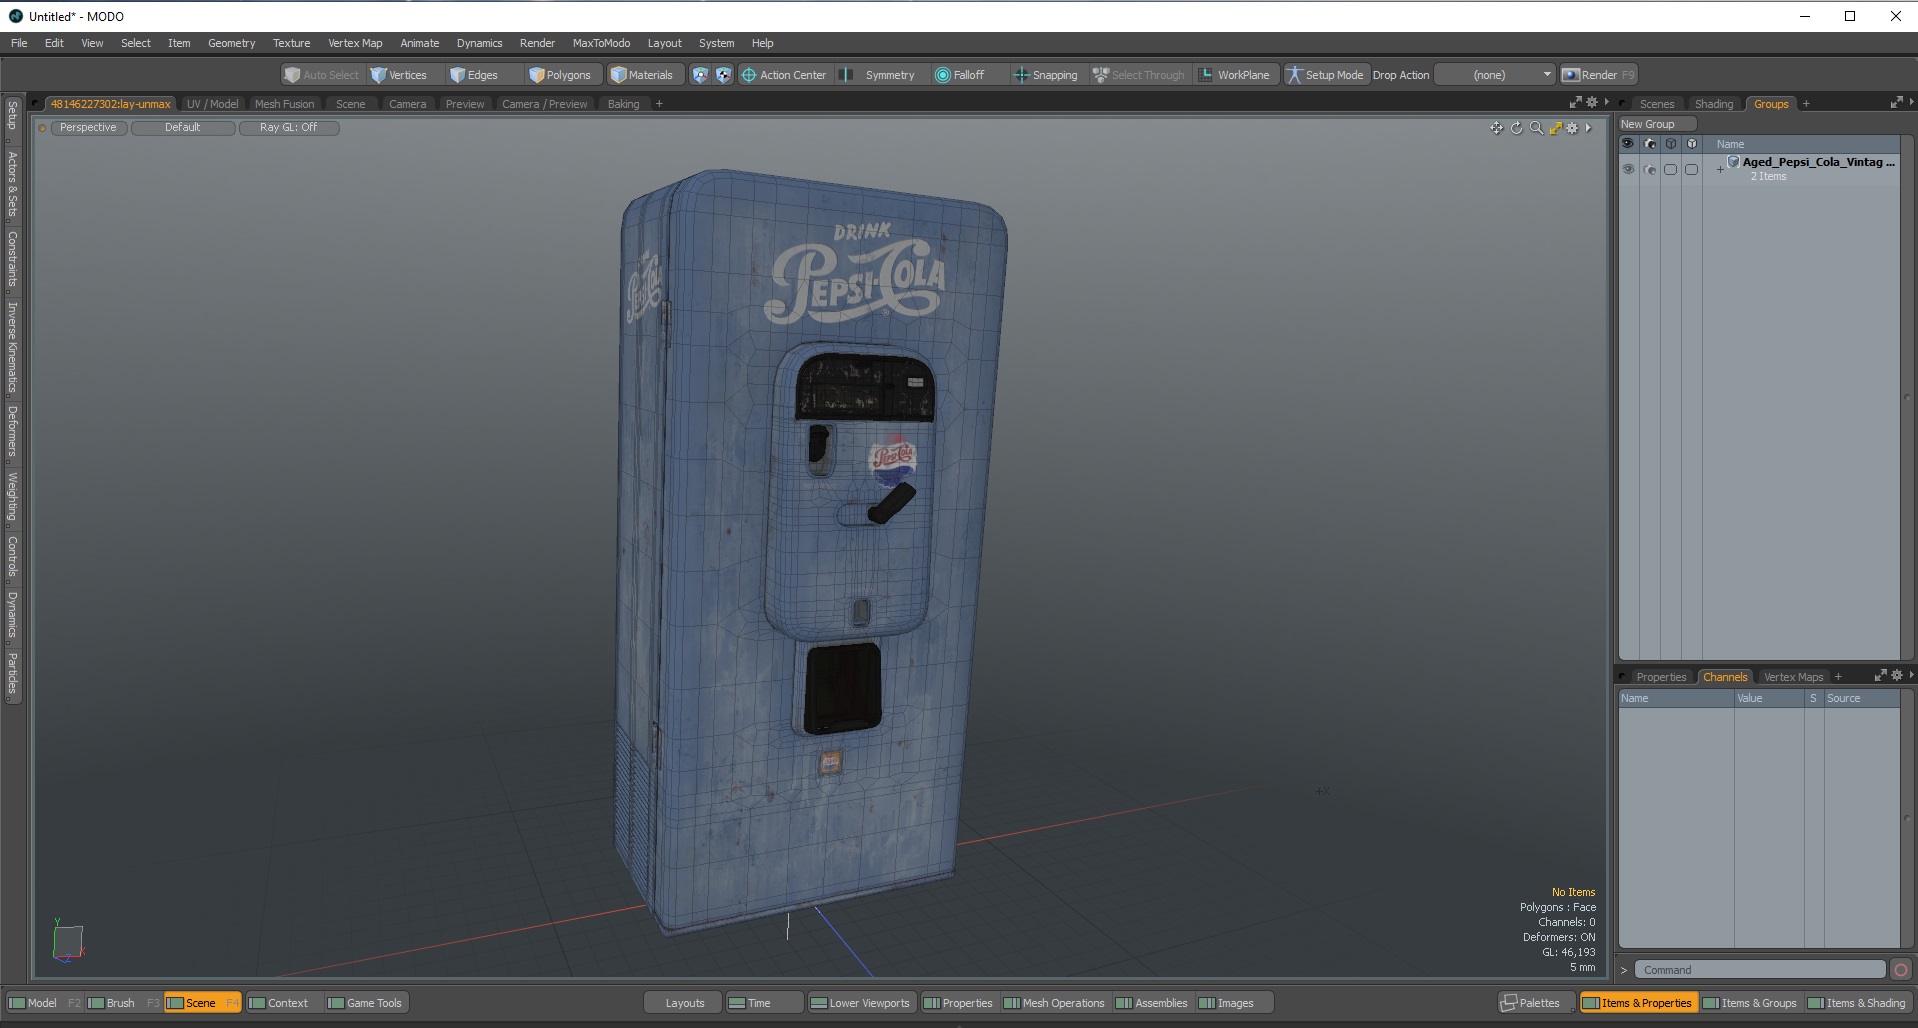Open the viewport tab bar gear settings
Screen dimensions: 1918x1028
pos(1593,102)
